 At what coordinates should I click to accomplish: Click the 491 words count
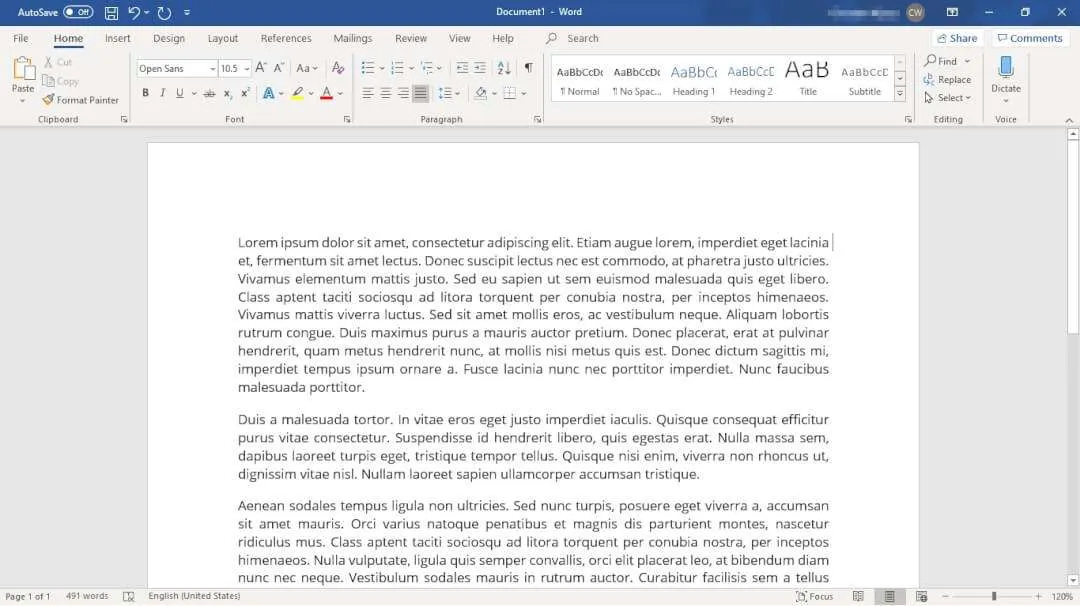(87, 596)
